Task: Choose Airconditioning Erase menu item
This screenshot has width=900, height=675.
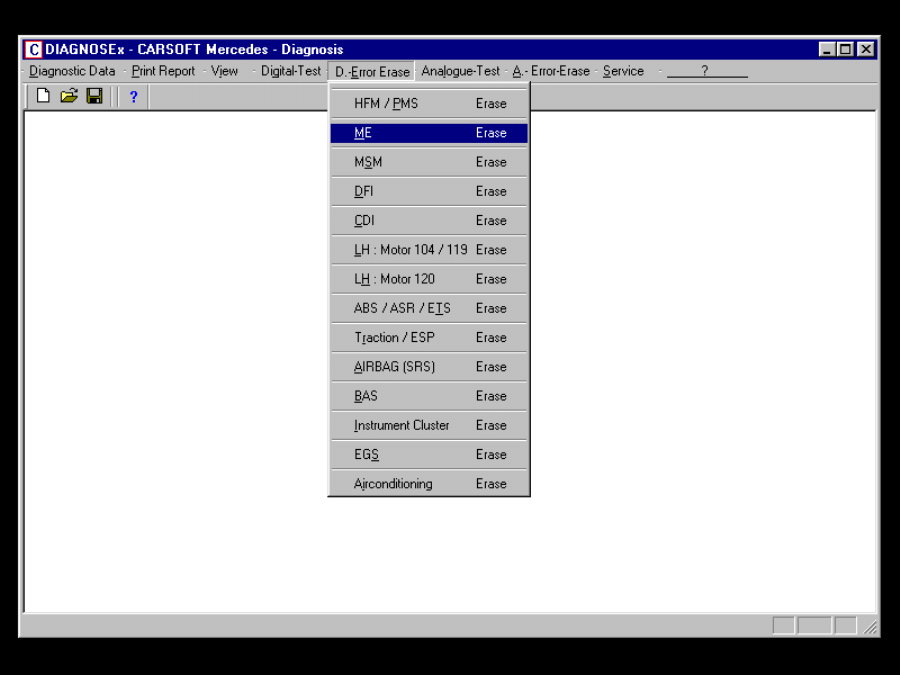Action: tap(429, 484)
